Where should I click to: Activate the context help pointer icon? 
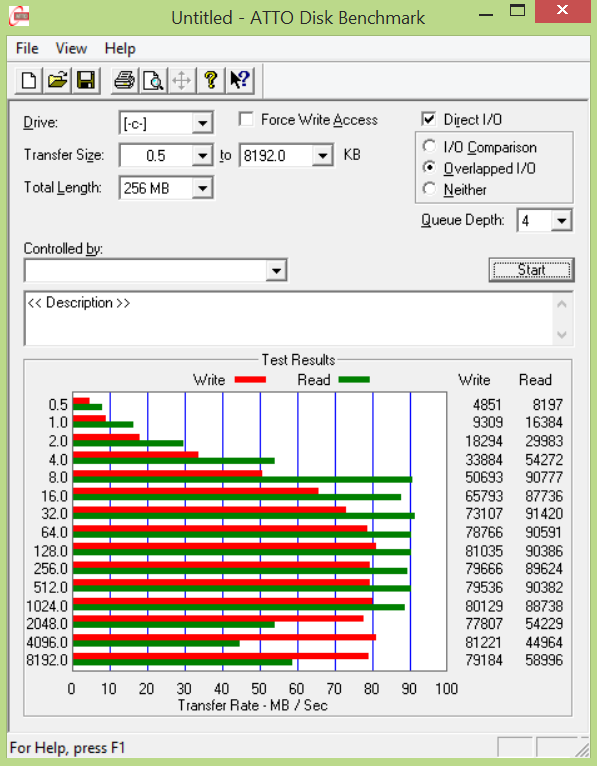pyautogui.click(x=239, y=80)
